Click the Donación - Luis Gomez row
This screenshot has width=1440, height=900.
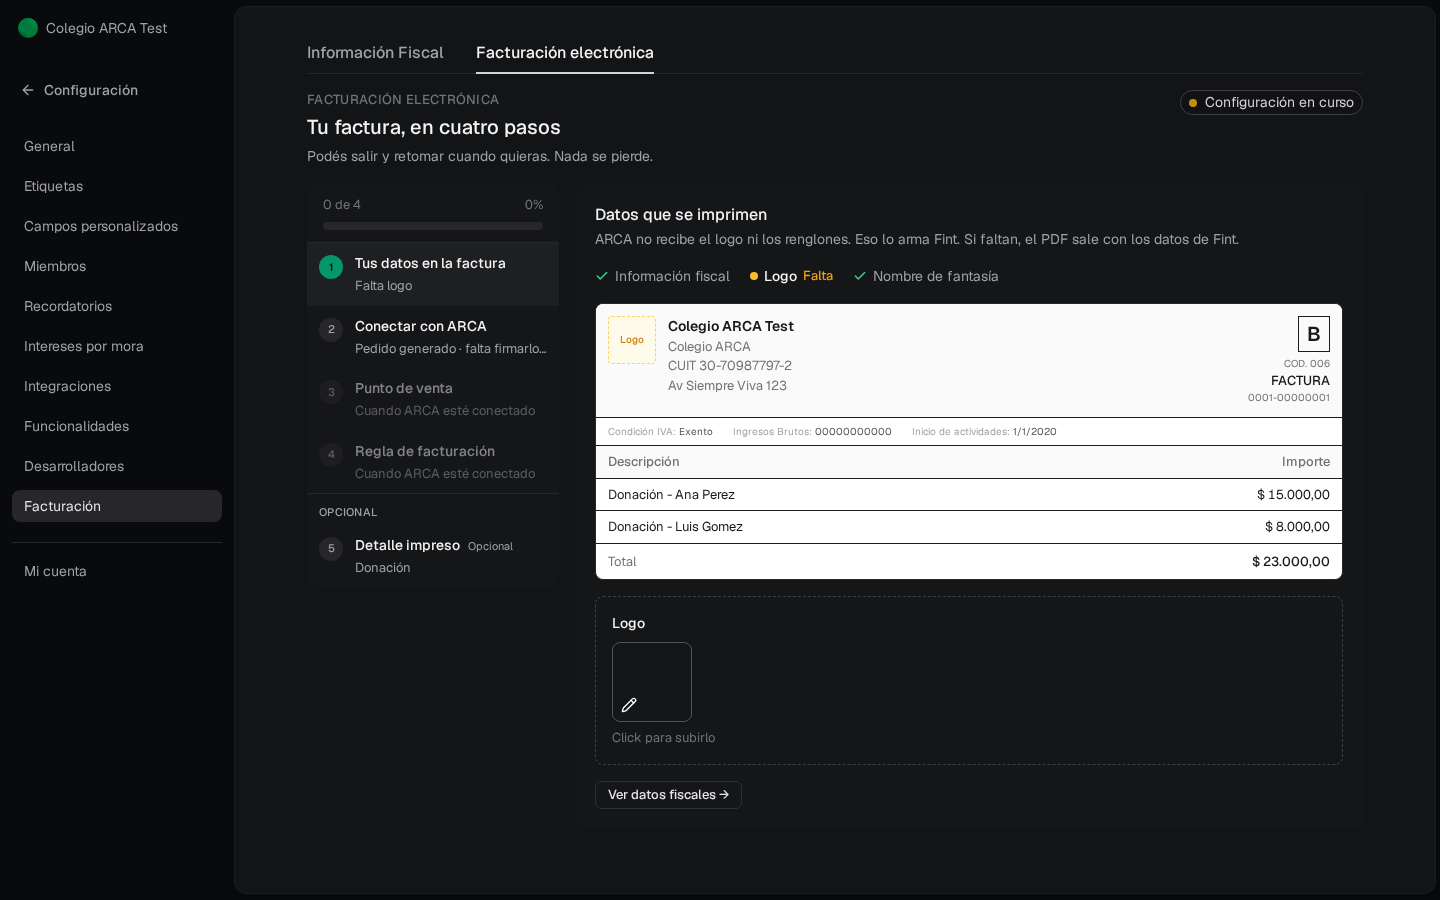coord(969,527)
